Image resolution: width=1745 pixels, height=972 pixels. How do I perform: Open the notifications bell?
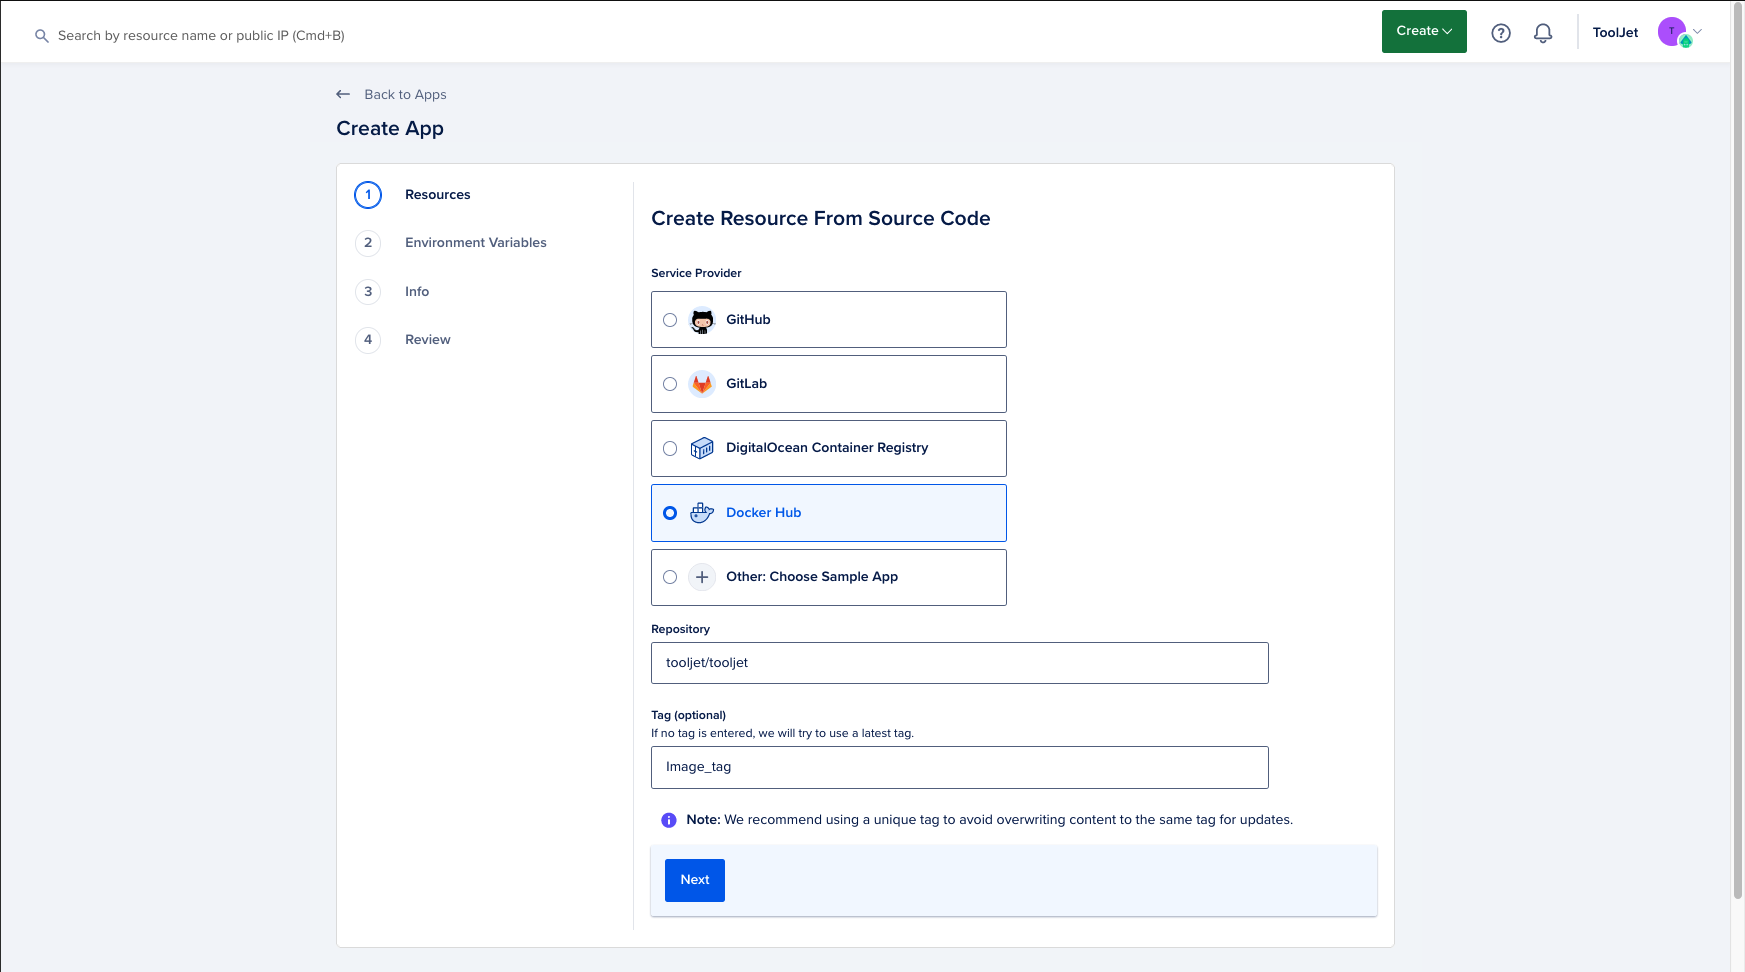click(x=1543, y=33)
